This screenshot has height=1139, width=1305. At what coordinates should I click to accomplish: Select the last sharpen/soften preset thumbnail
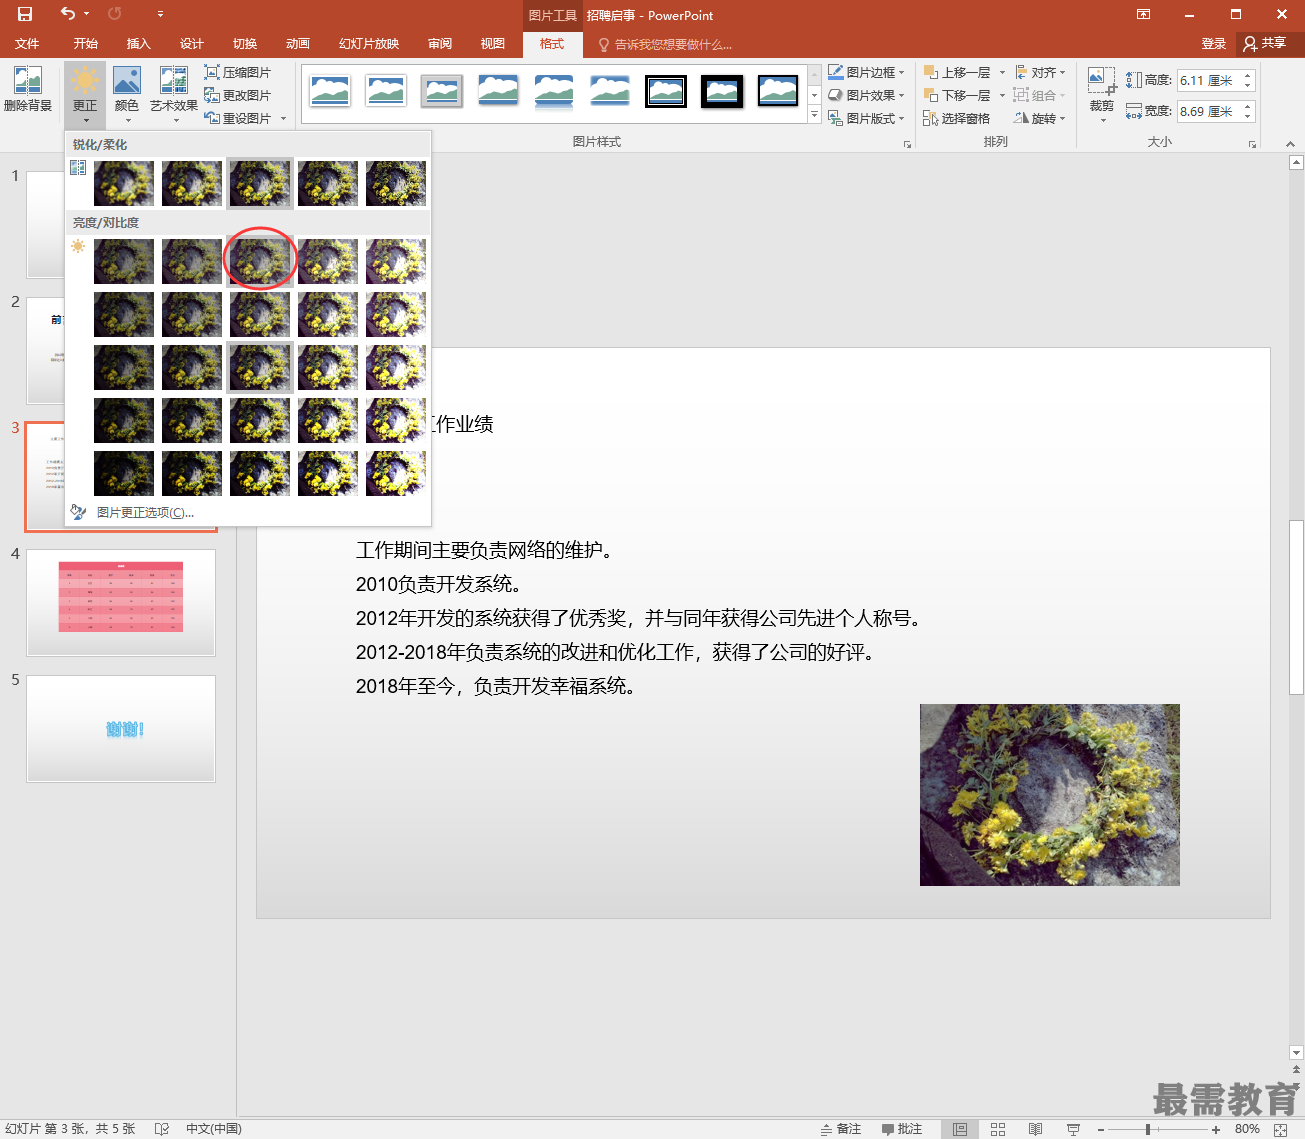396,184
